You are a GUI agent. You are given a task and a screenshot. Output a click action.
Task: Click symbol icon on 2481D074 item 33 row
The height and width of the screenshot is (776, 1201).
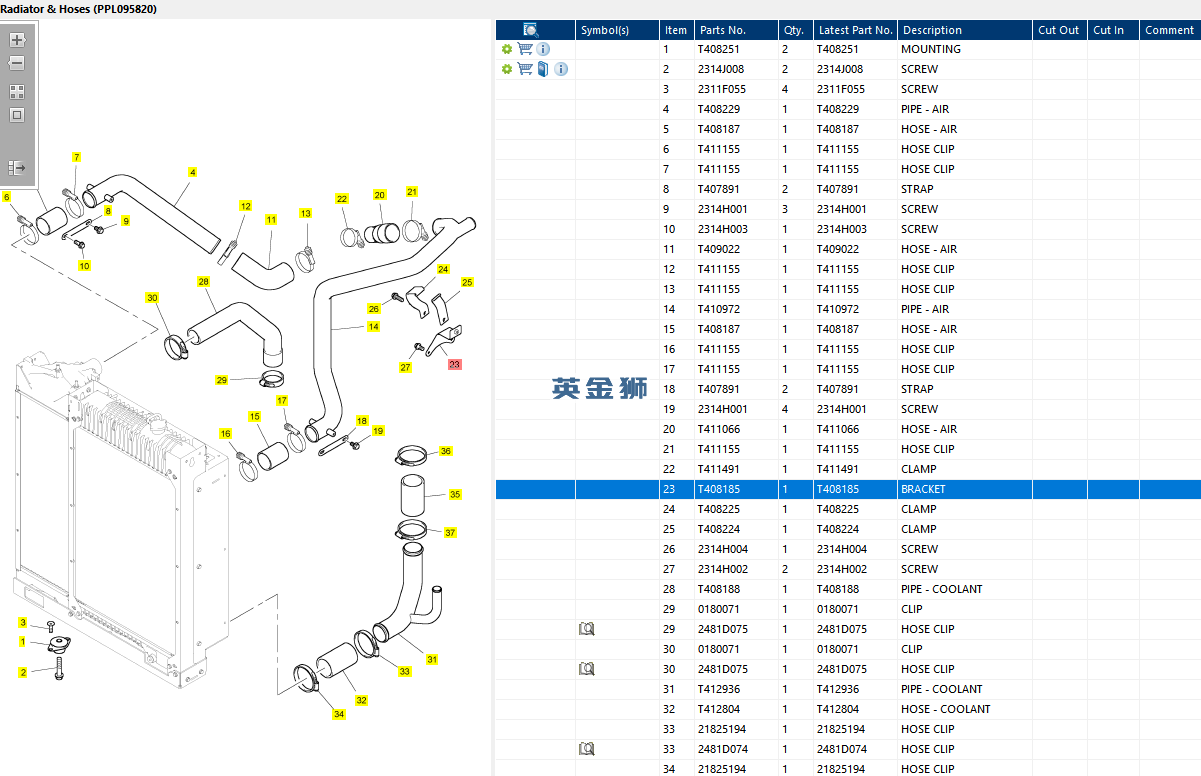(x=587, y=749)
